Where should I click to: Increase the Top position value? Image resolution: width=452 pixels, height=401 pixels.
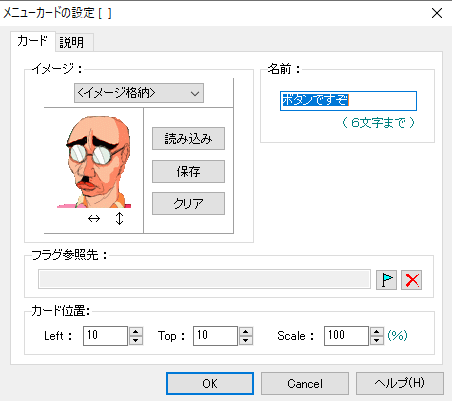(x=246, y=332)
